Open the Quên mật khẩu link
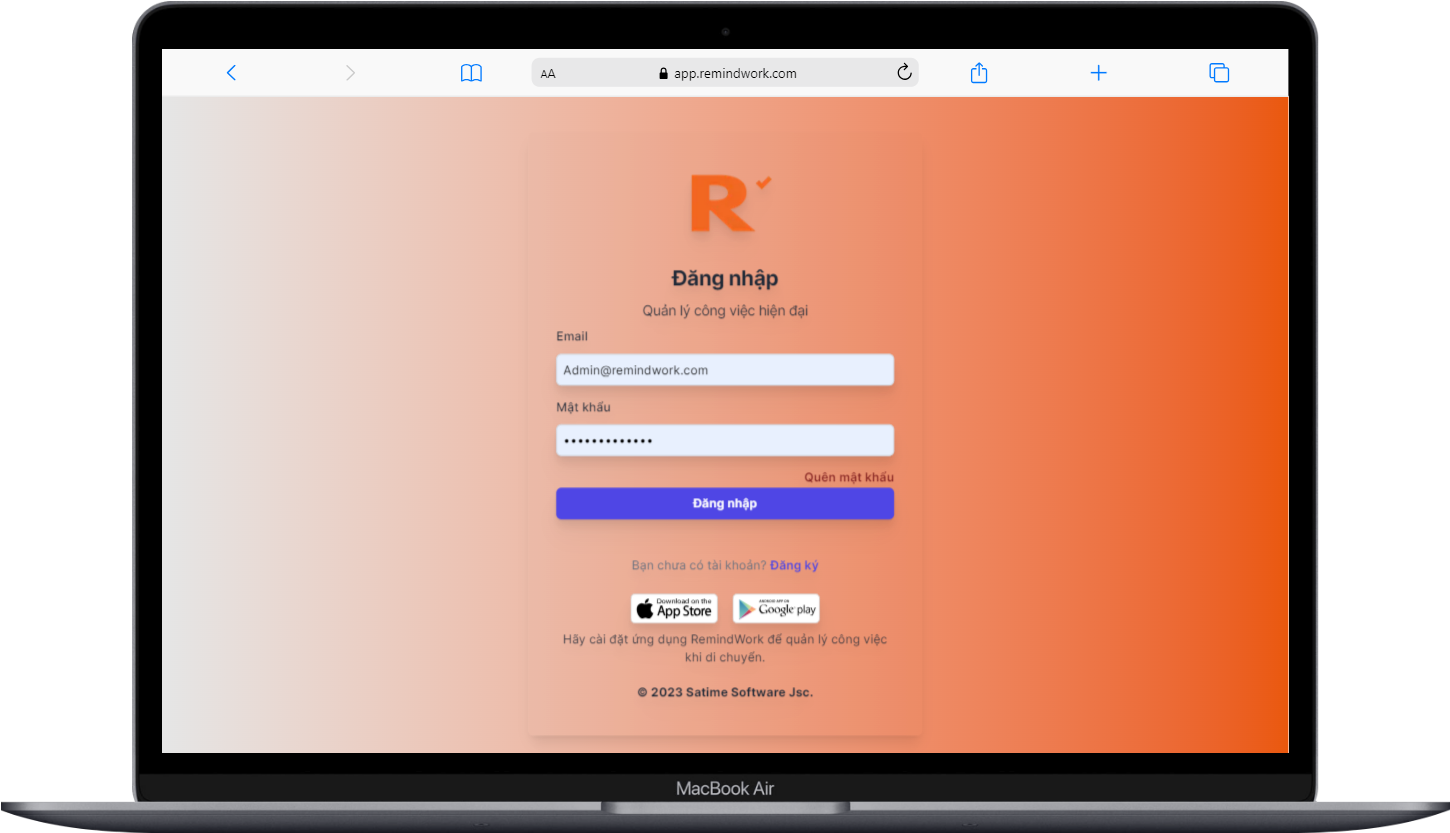This screenshot has height=833, width=1450. tap(847, 477)
